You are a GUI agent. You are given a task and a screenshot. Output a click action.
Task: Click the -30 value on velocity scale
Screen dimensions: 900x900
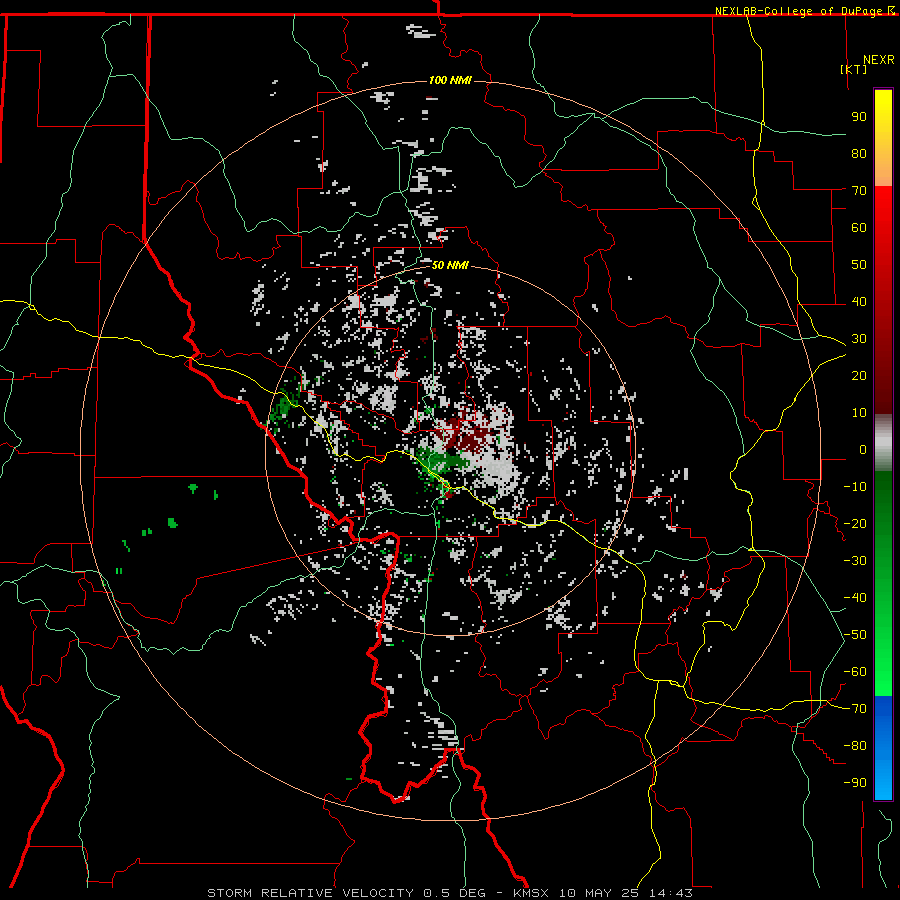point(855,561)
